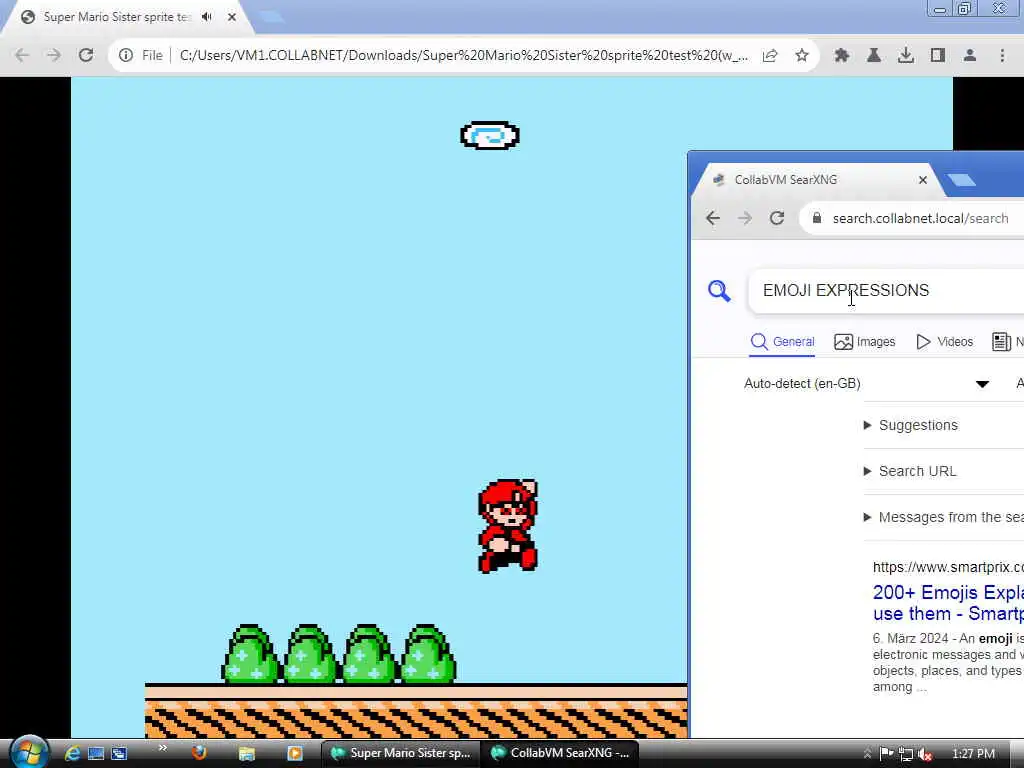The height and width of the screenshot is (768, 1024).
Task: Open the Extensions puzzle icon
Action: pos(842,56)
